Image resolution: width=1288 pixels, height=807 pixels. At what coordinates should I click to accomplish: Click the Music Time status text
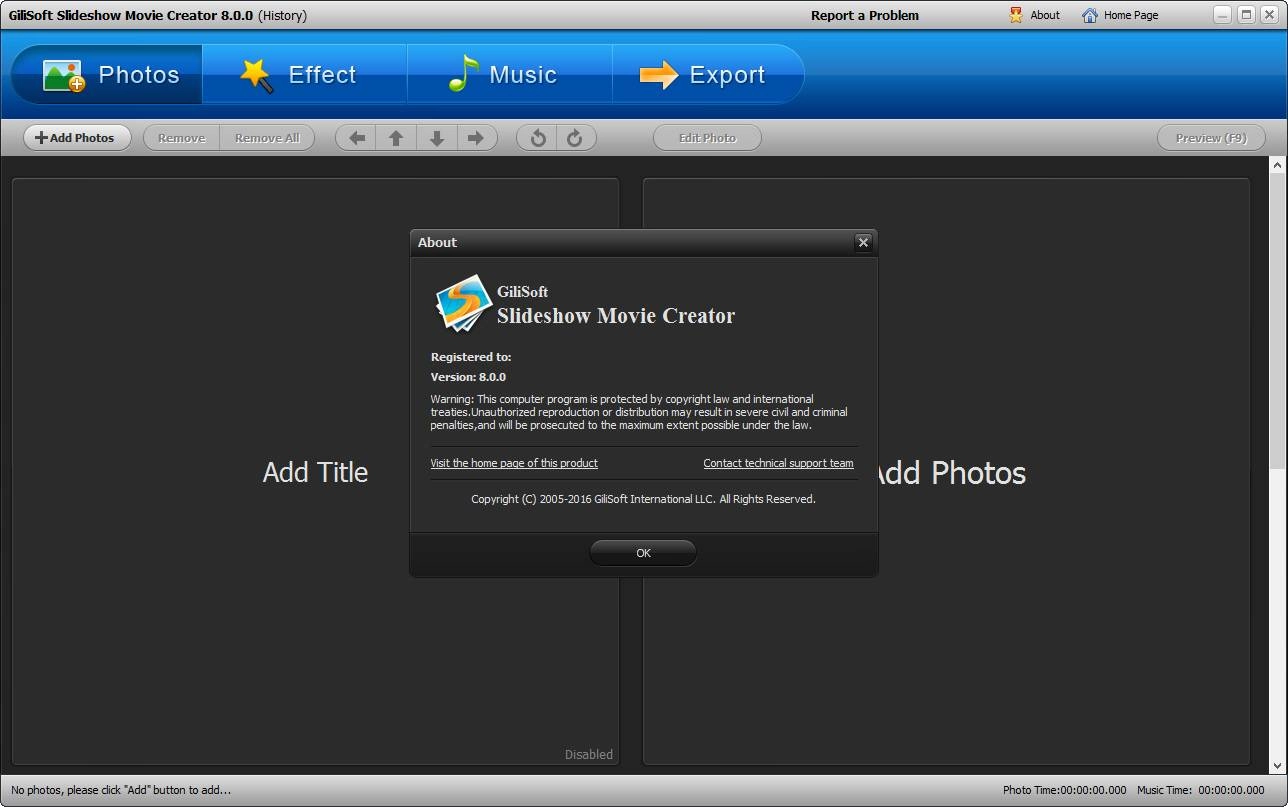point(1201,790)
